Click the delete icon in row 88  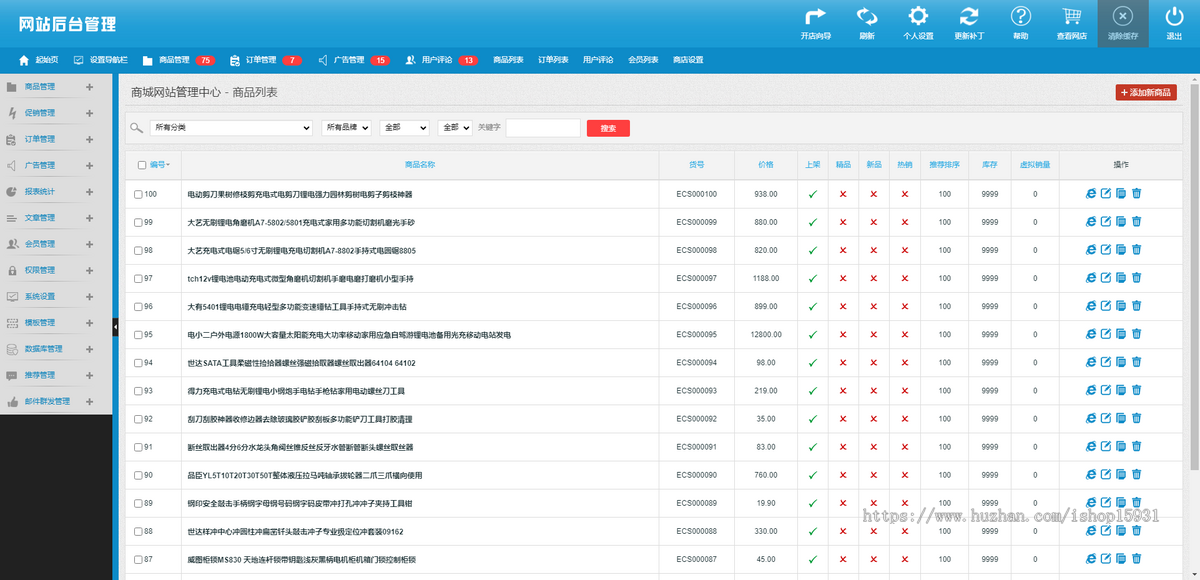pos(1136,531)
